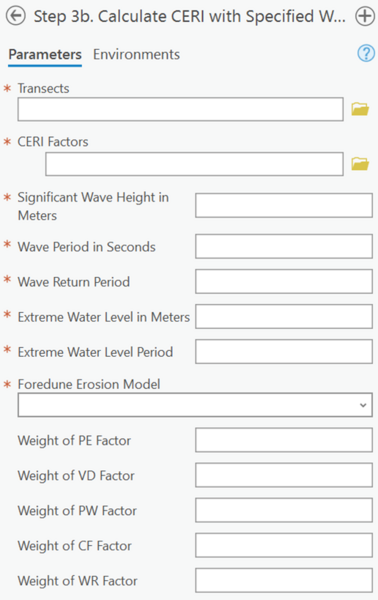Focus the Extreme Water Level Period field
Viewport: 378px width, 600px height.
284,352
